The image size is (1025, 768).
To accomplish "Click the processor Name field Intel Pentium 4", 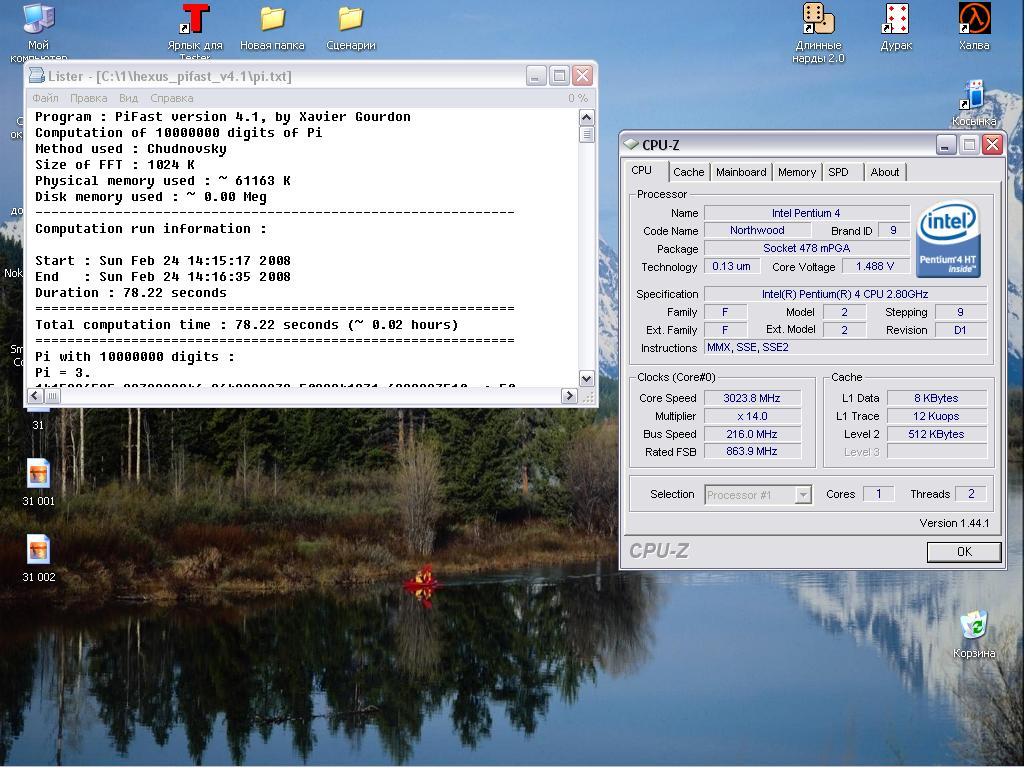I will [807, 213].
